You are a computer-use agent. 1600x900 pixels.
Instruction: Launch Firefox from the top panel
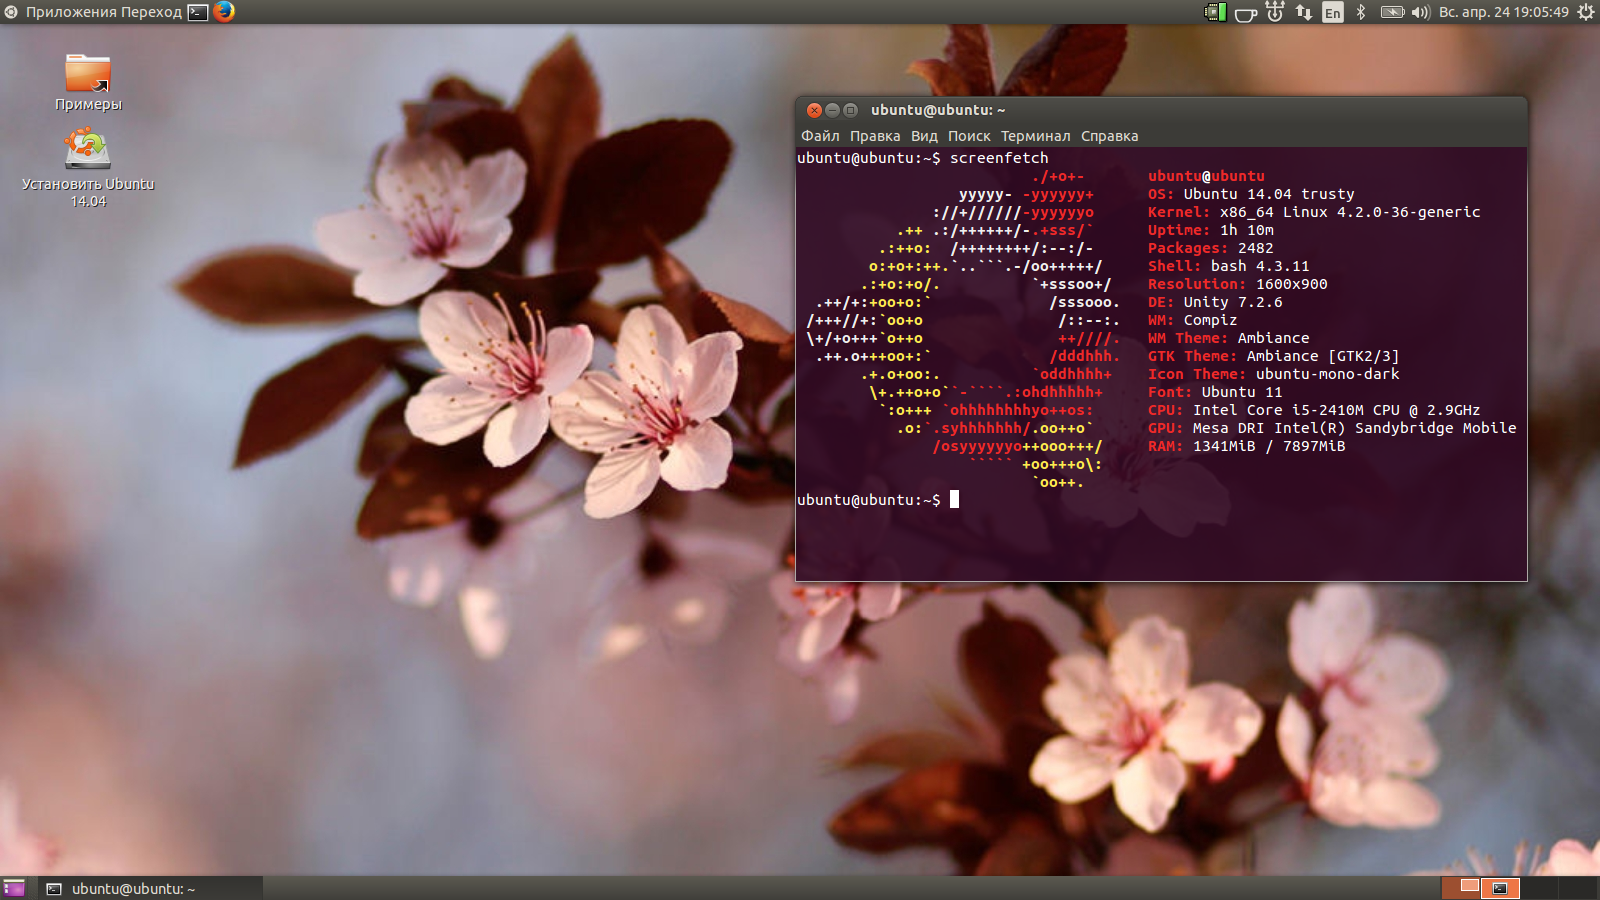click(224, 12)
